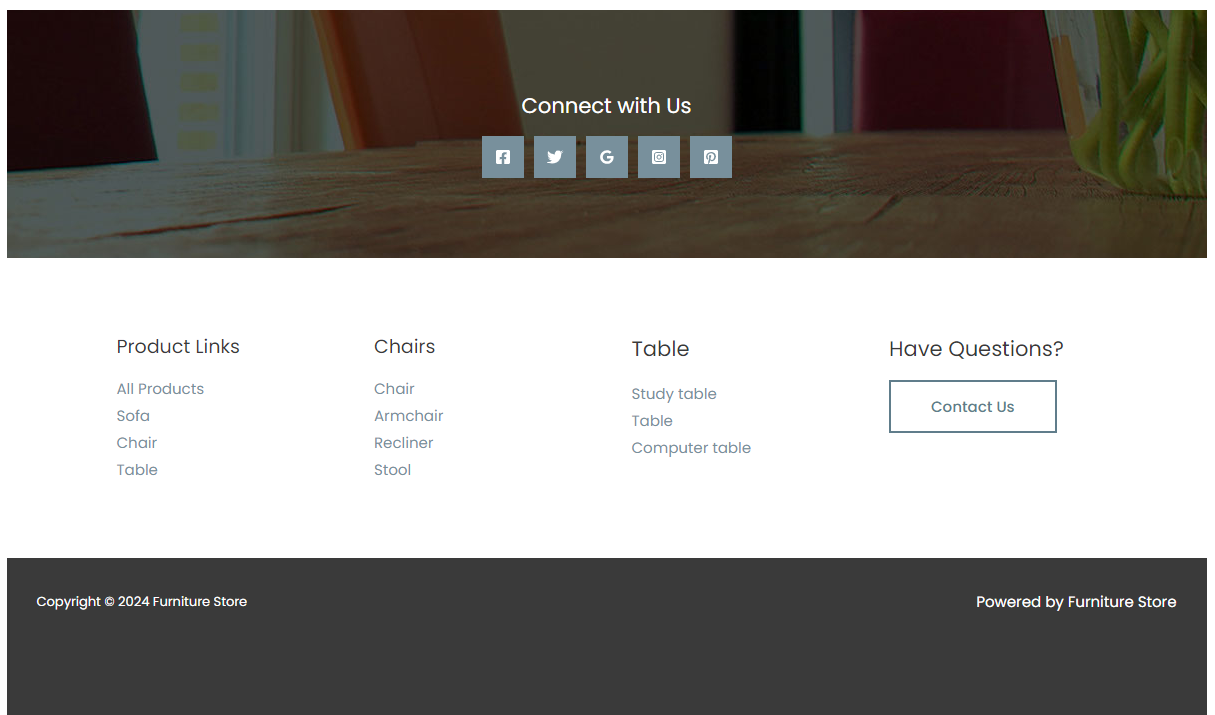Open Table link under Table heading
The image size is (1215, 715).
[x=652, y=421]
